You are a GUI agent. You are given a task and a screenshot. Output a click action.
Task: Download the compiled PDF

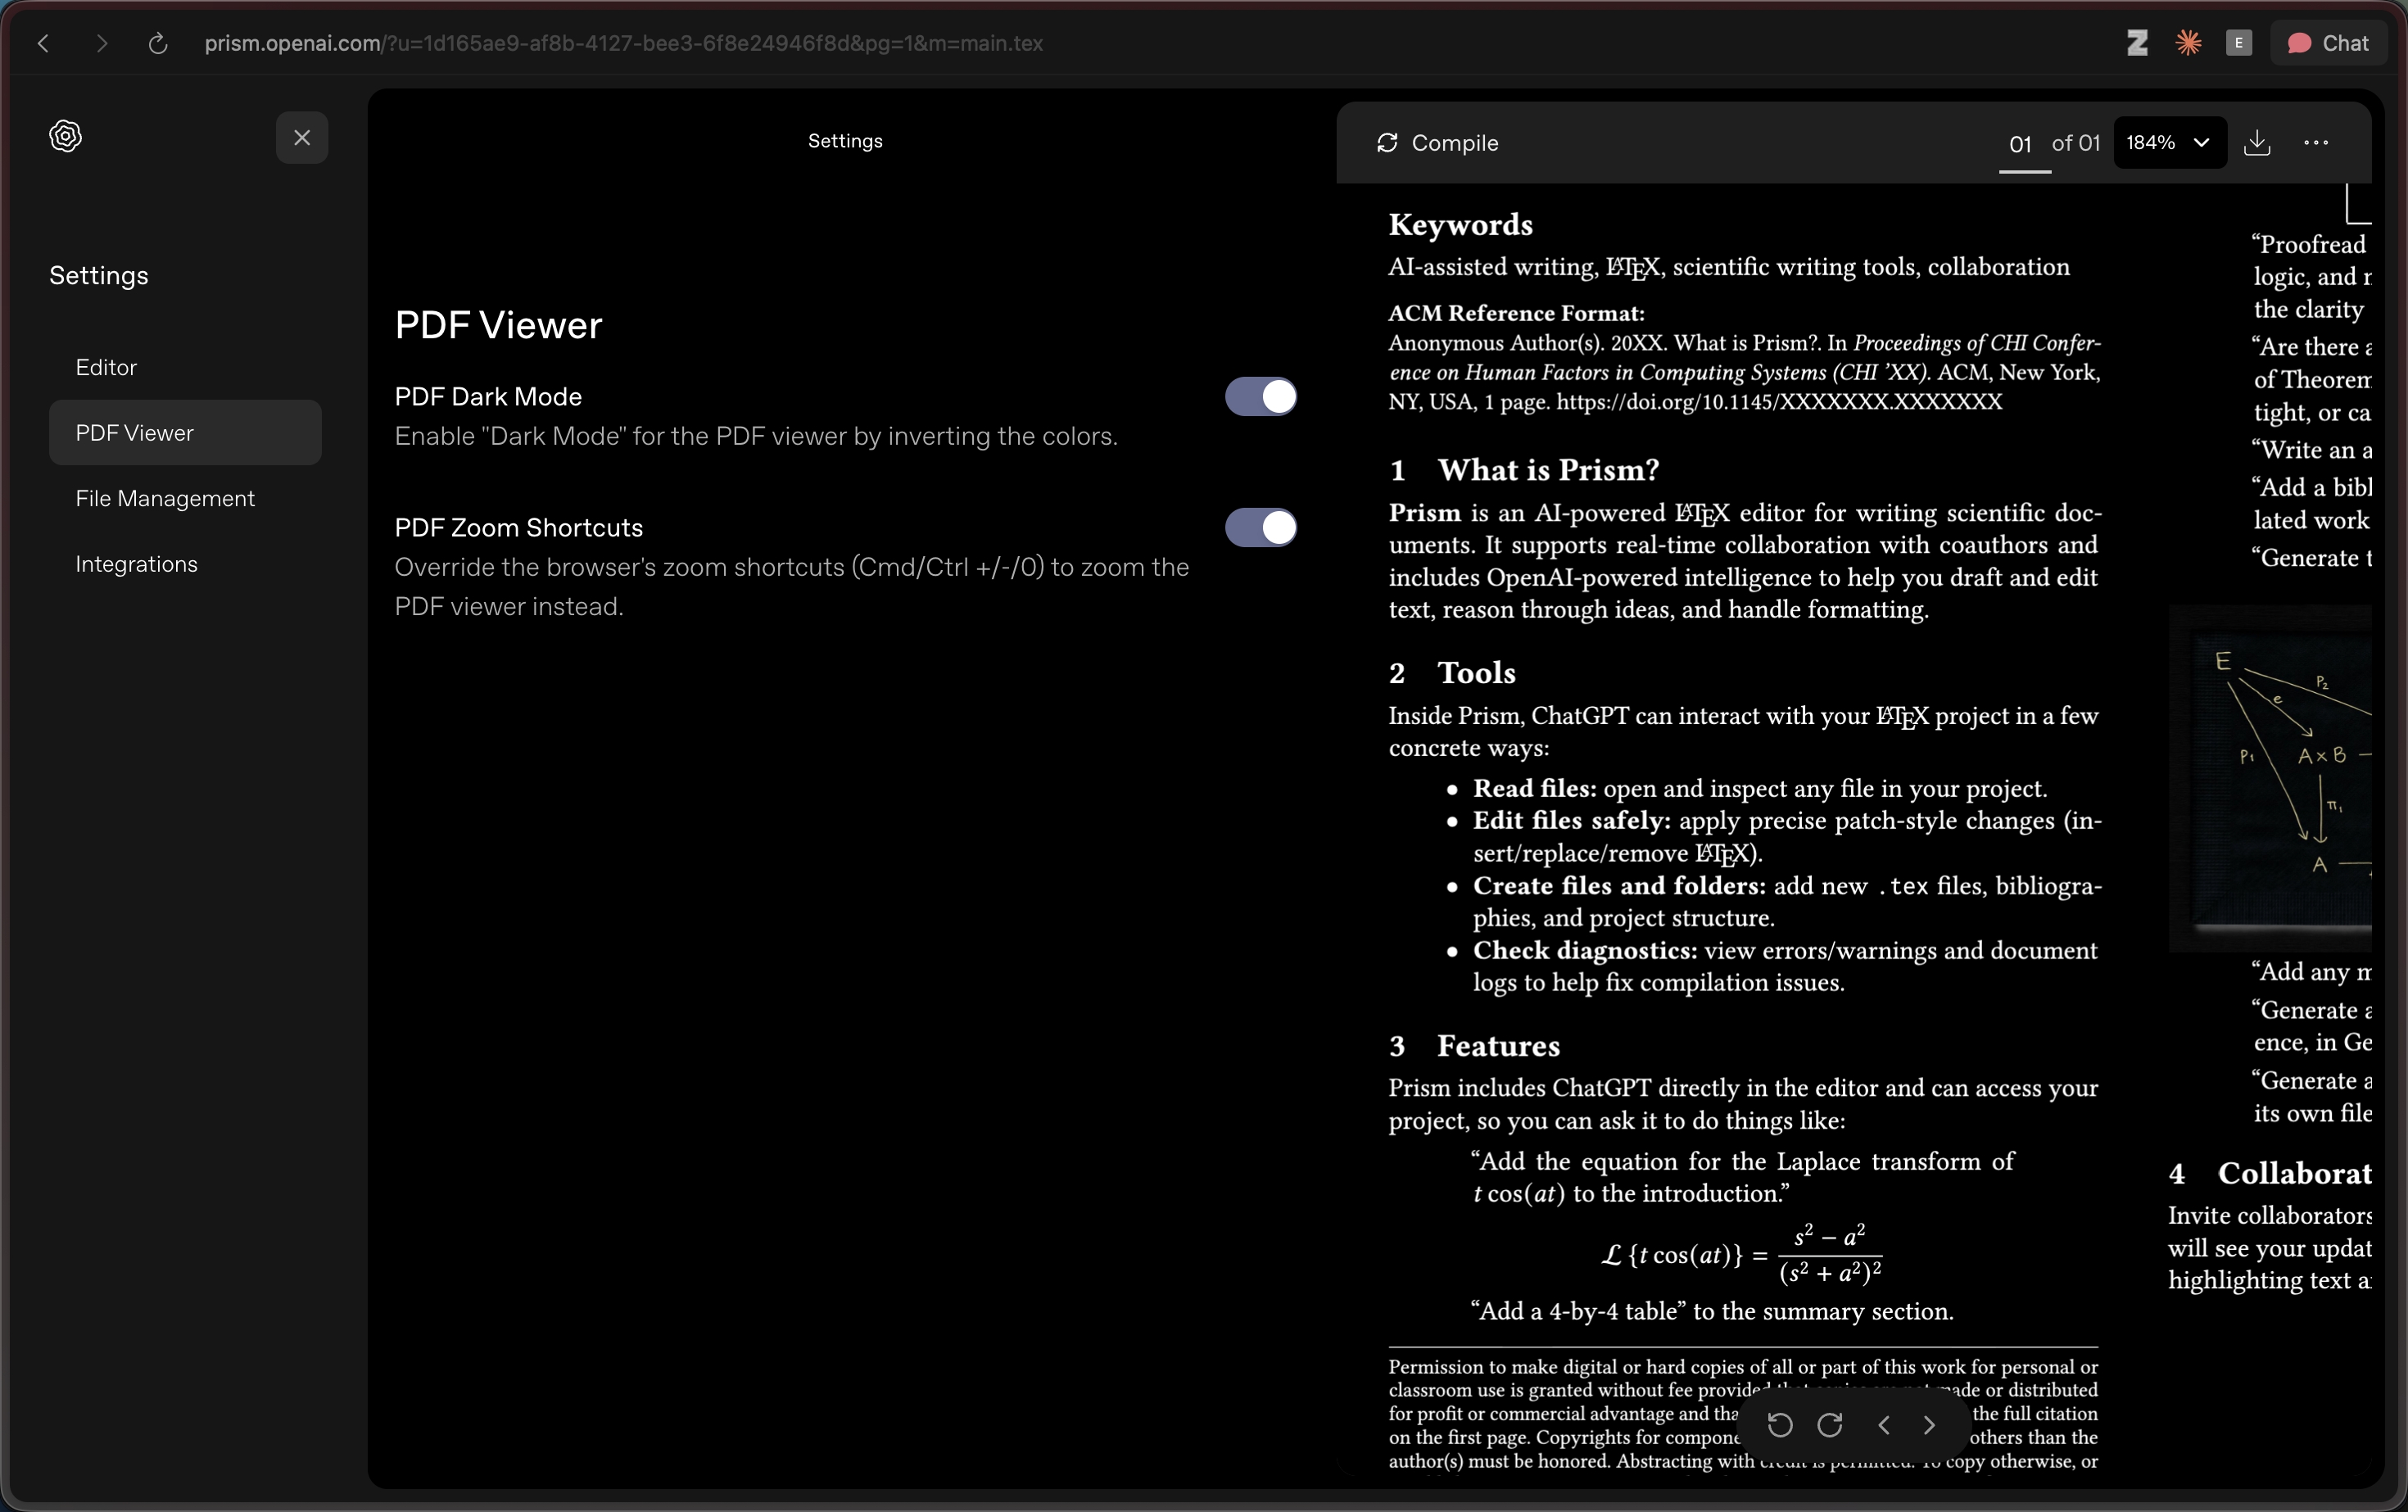(2257, 143)
